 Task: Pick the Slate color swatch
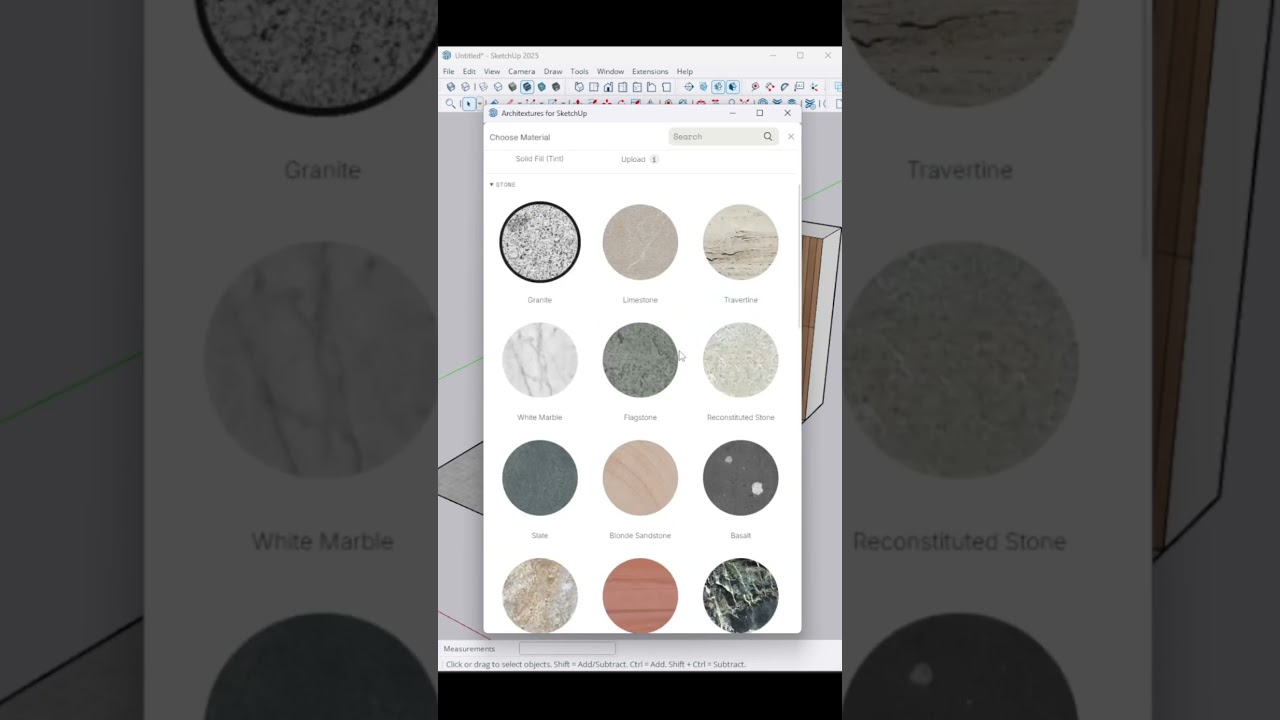click(540, 478)
